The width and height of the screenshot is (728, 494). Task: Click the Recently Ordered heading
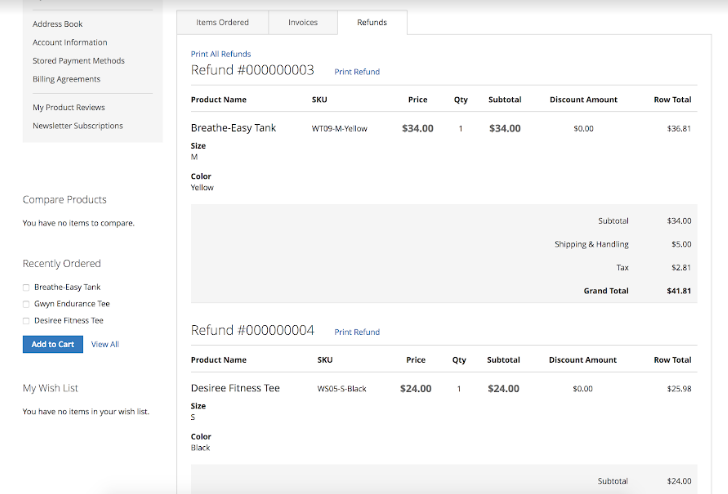[x=62, y=263]
